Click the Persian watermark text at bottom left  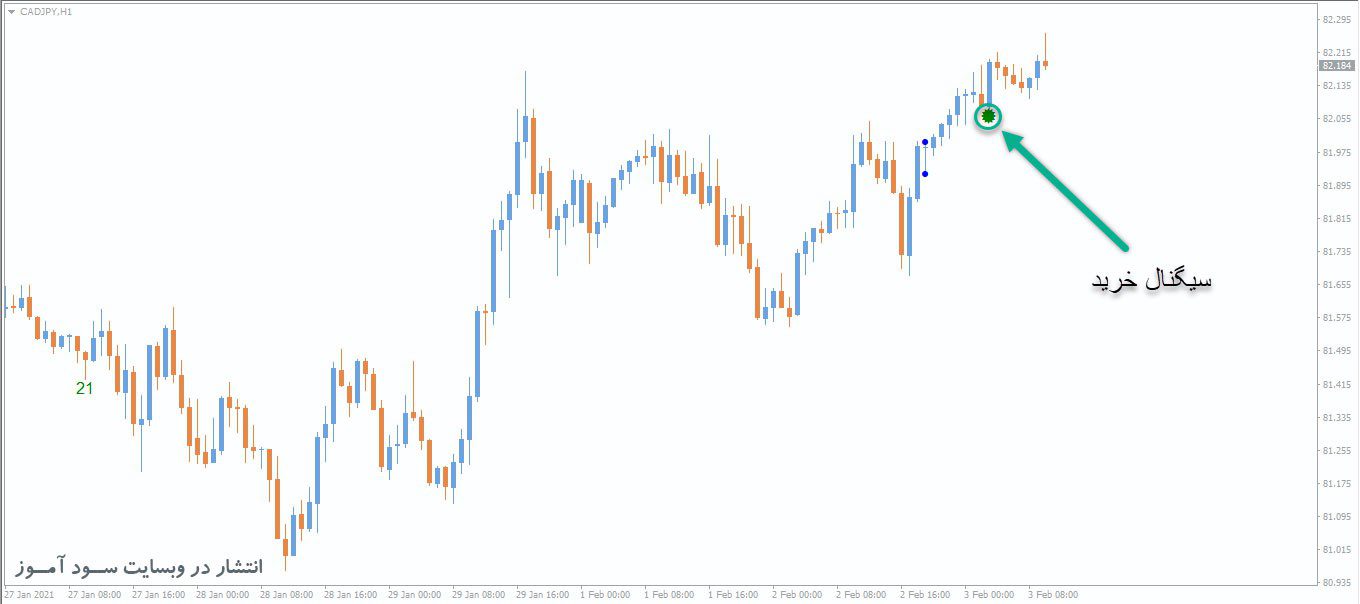pos(138,567)
